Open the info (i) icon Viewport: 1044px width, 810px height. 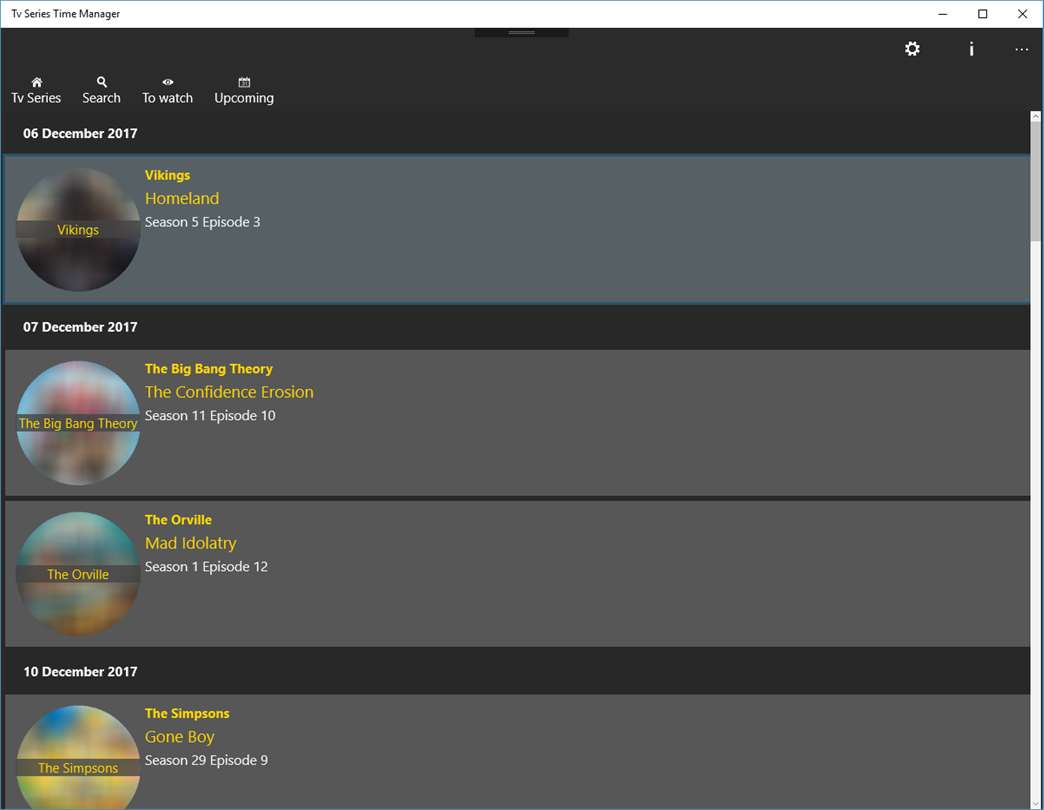(971, 49)
